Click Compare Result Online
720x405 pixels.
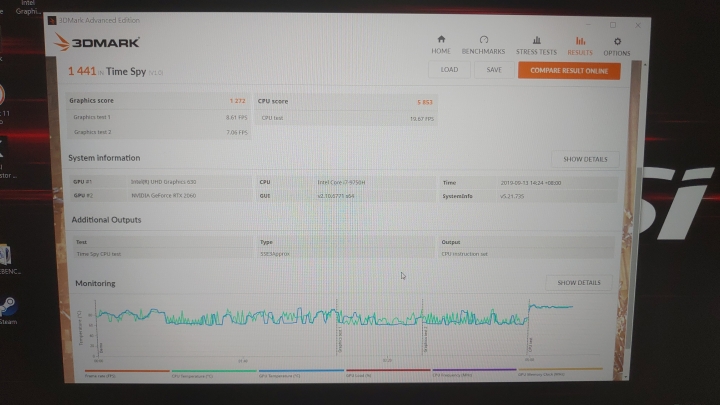[x=569, y=71]
